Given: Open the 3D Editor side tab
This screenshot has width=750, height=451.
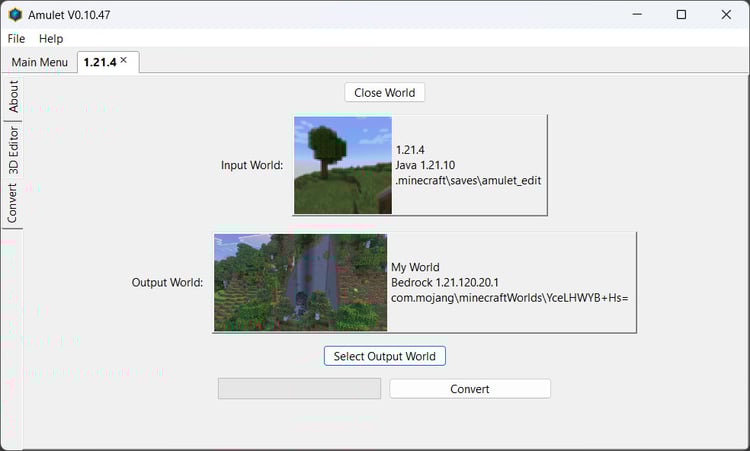Looking at the screenshot, I should pyautogui.click(x=13, y=150).
